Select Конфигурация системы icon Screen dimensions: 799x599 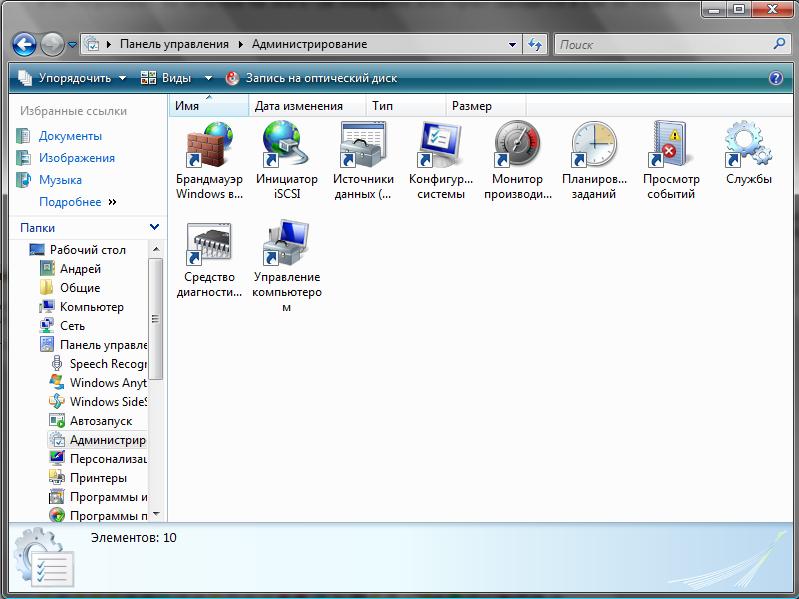coord(440,146)
